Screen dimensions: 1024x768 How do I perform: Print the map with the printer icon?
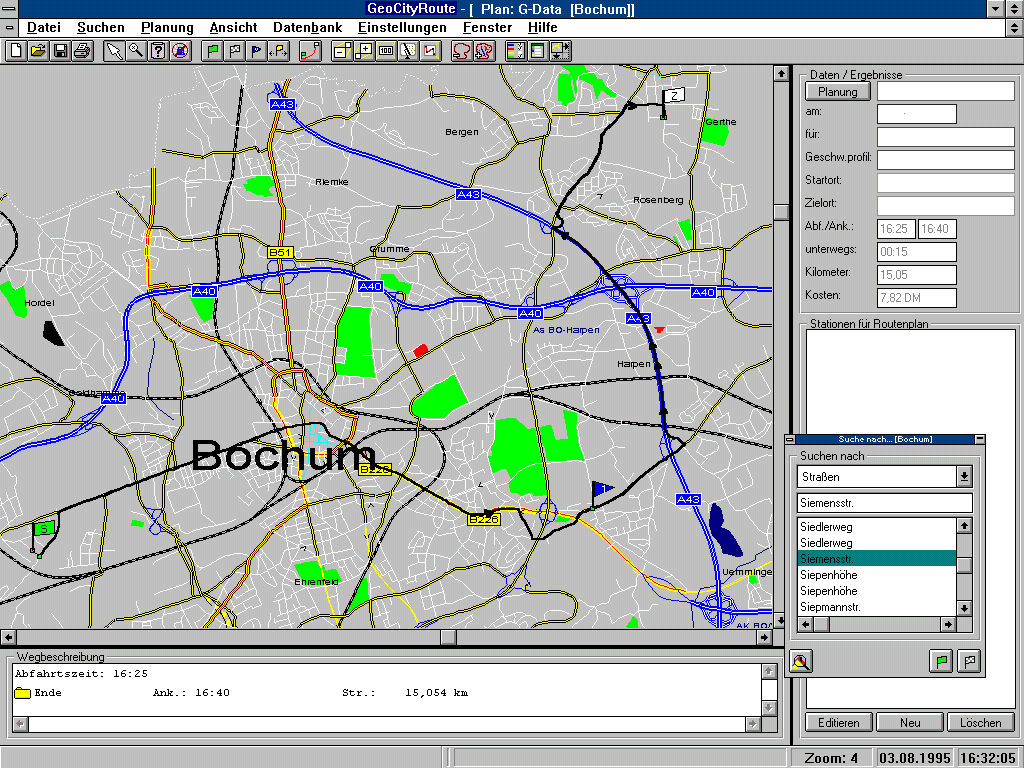pos(82,50)
